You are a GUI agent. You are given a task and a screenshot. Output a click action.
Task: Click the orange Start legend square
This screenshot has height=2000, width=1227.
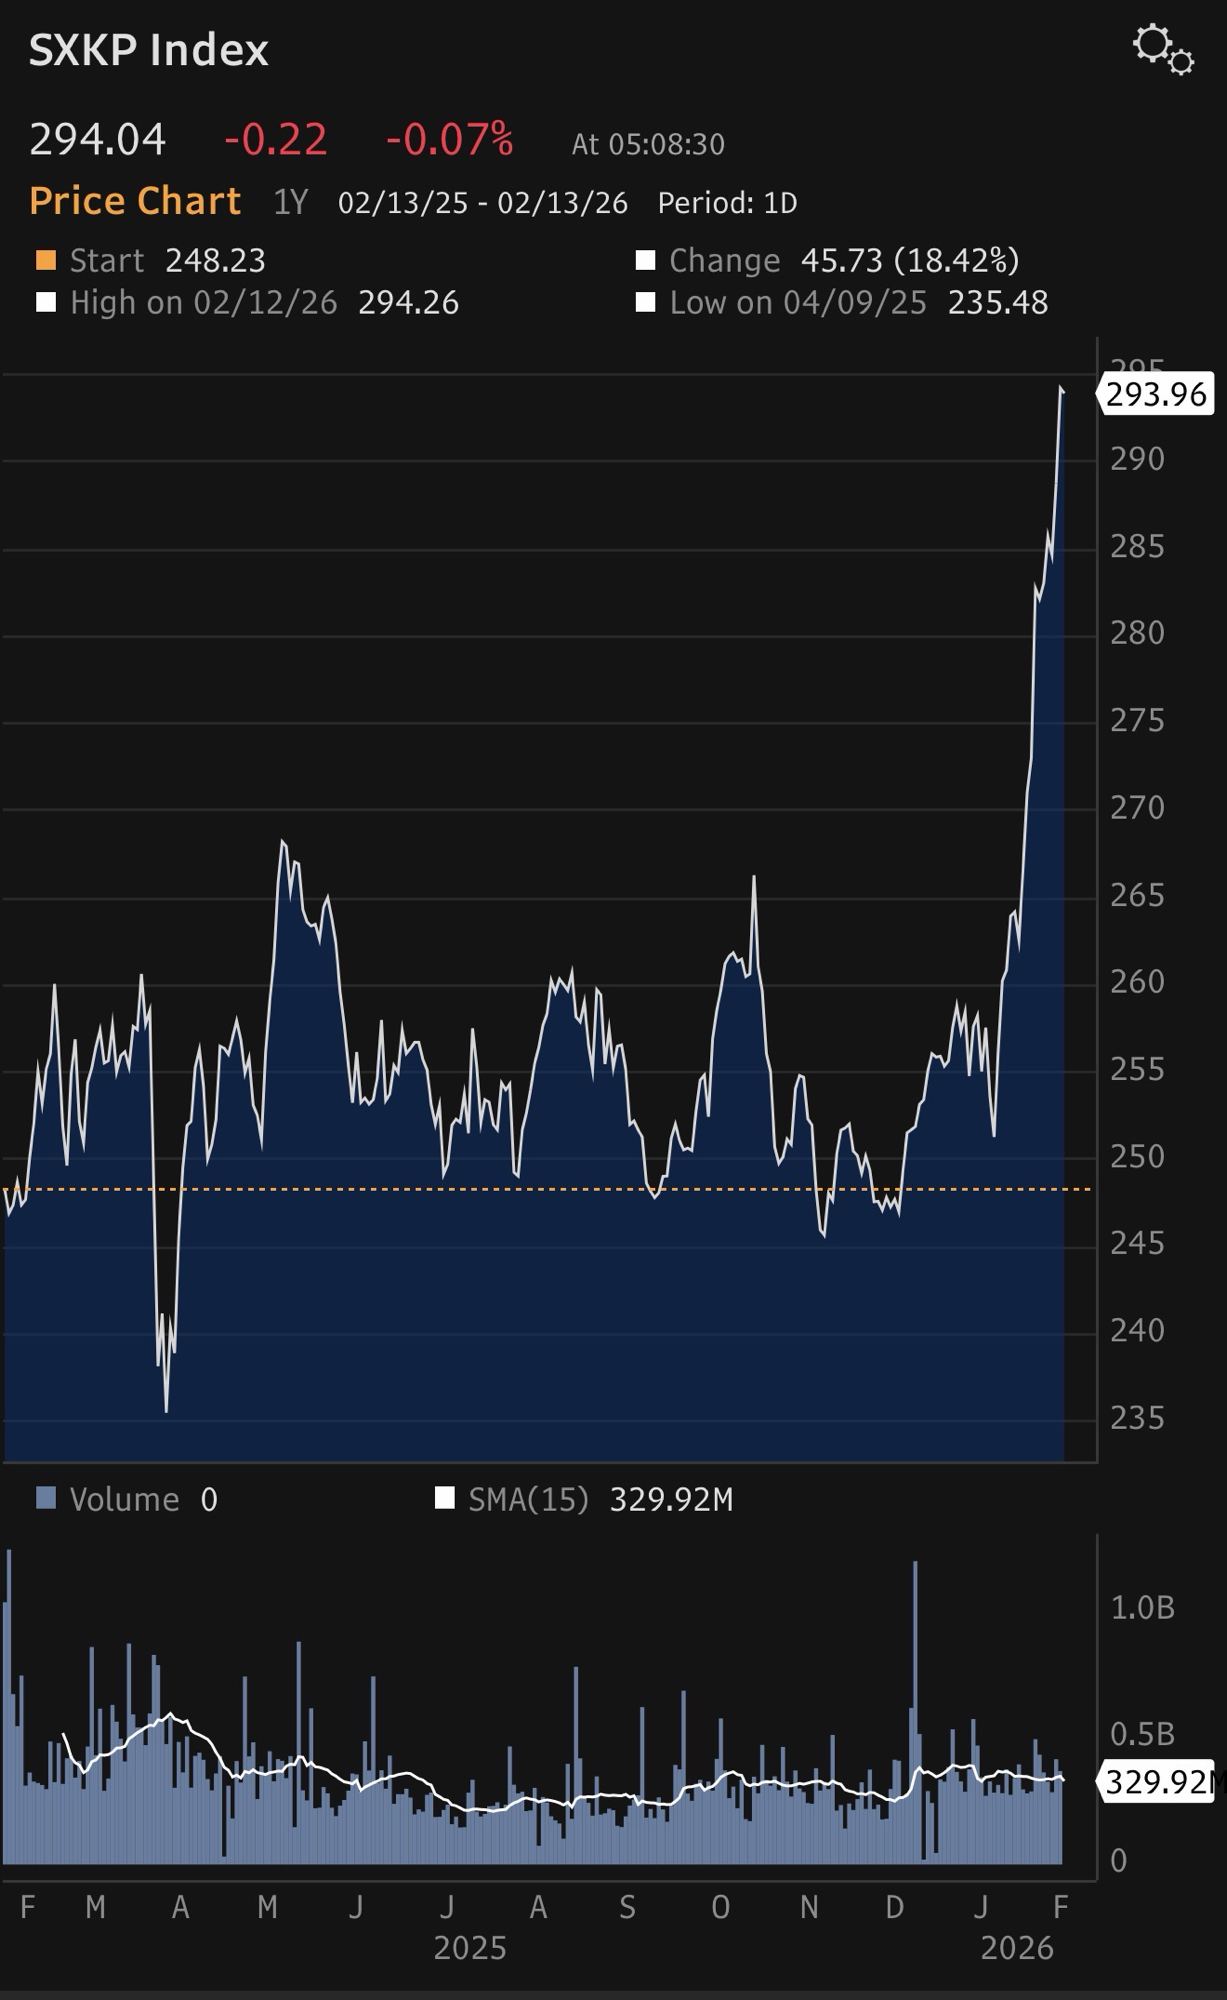click(x=46, y=261)
